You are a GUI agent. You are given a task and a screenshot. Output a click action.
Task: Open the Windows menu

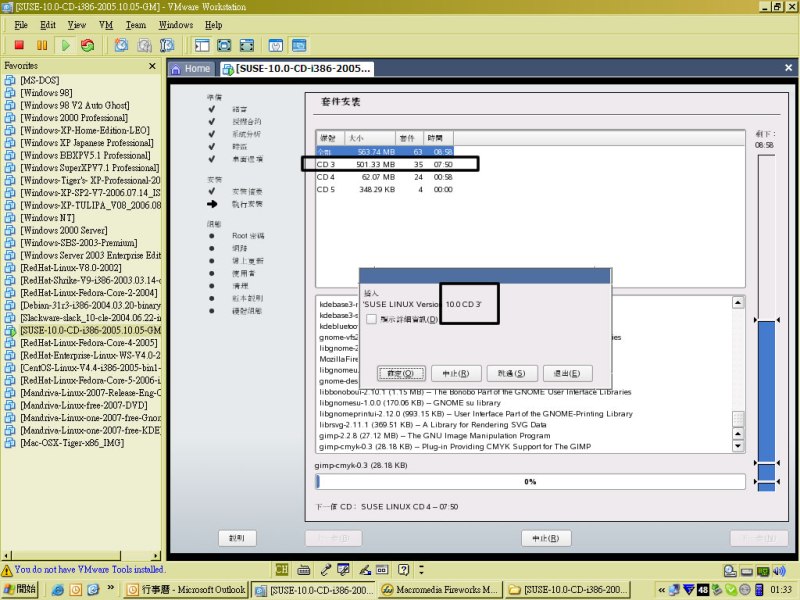point(176,25)
